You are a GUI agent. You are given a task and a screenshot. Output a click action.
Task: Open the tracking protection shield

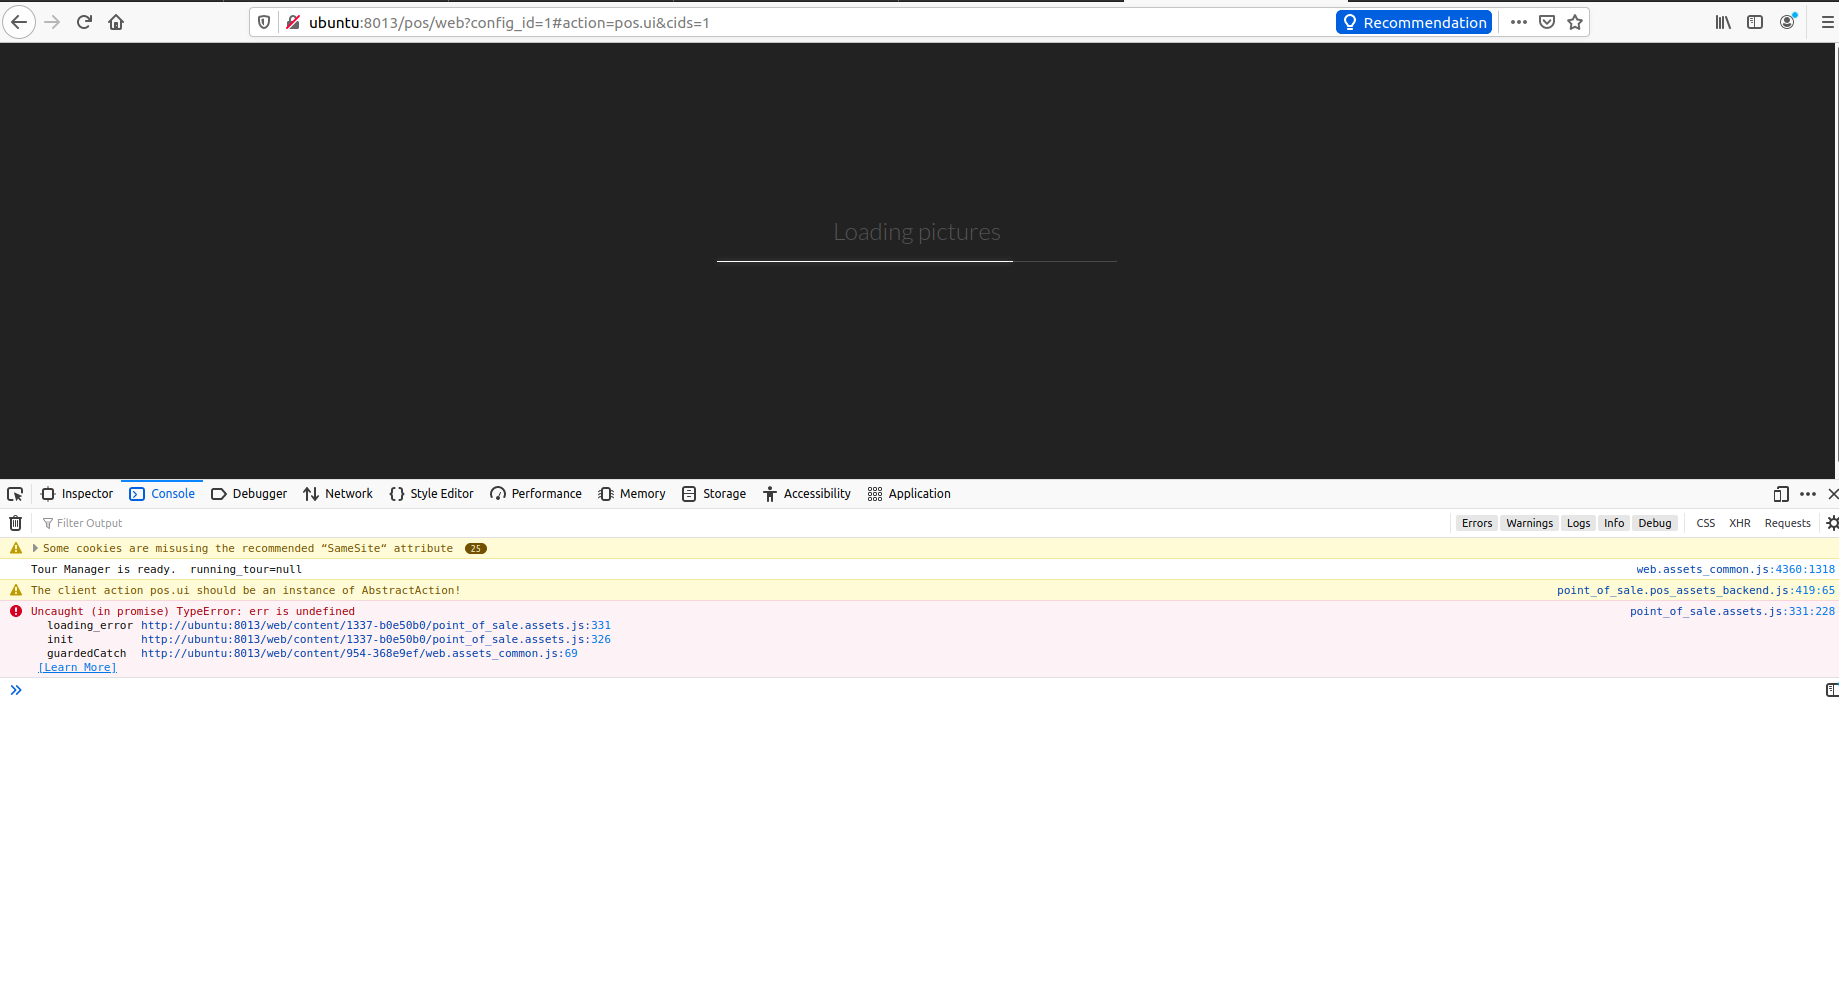pyautogui.click(x=263, y=21)
